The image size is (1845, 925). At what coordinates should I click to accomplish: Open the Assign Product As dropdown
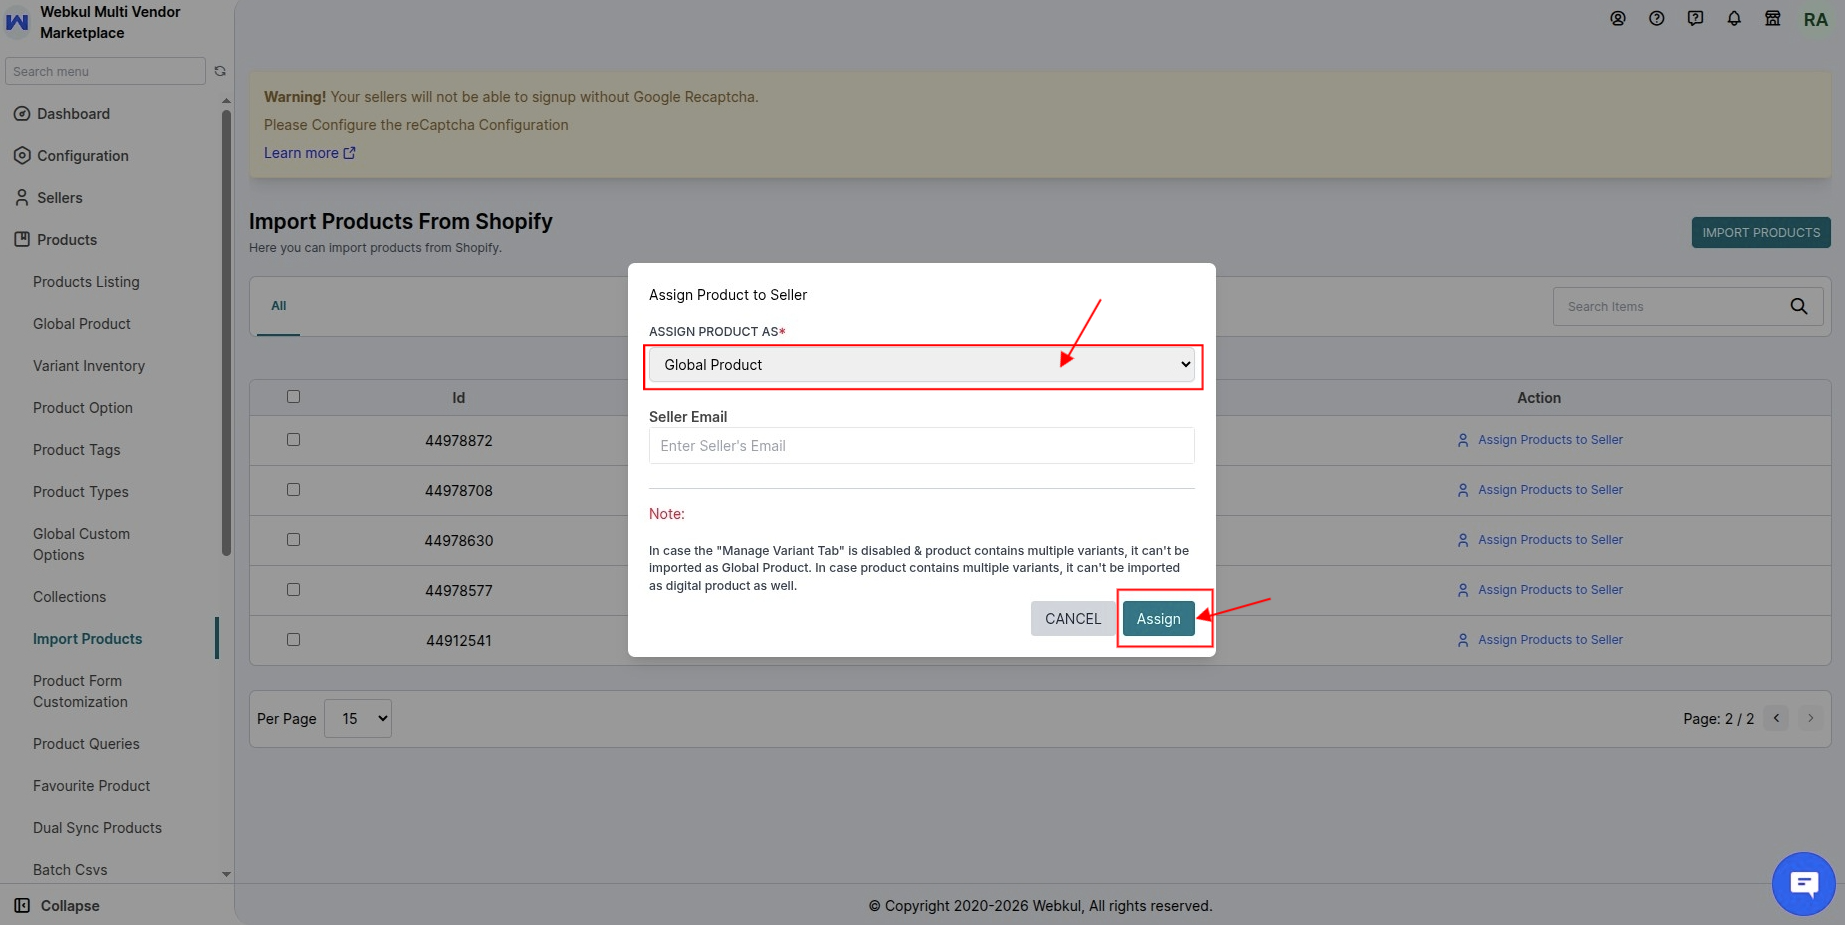pyautogui.click(x=922, y=365)
